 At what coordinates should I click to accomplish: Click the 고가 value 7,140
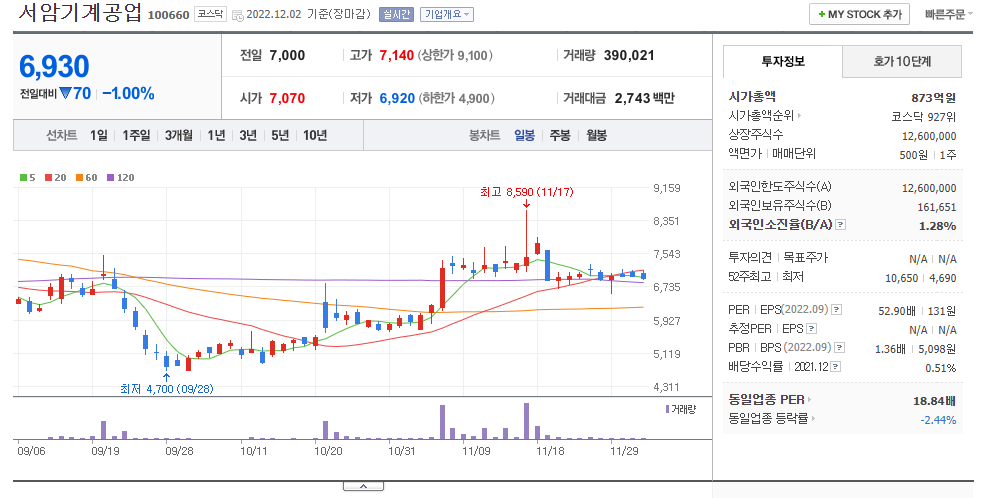pos(397,55)
